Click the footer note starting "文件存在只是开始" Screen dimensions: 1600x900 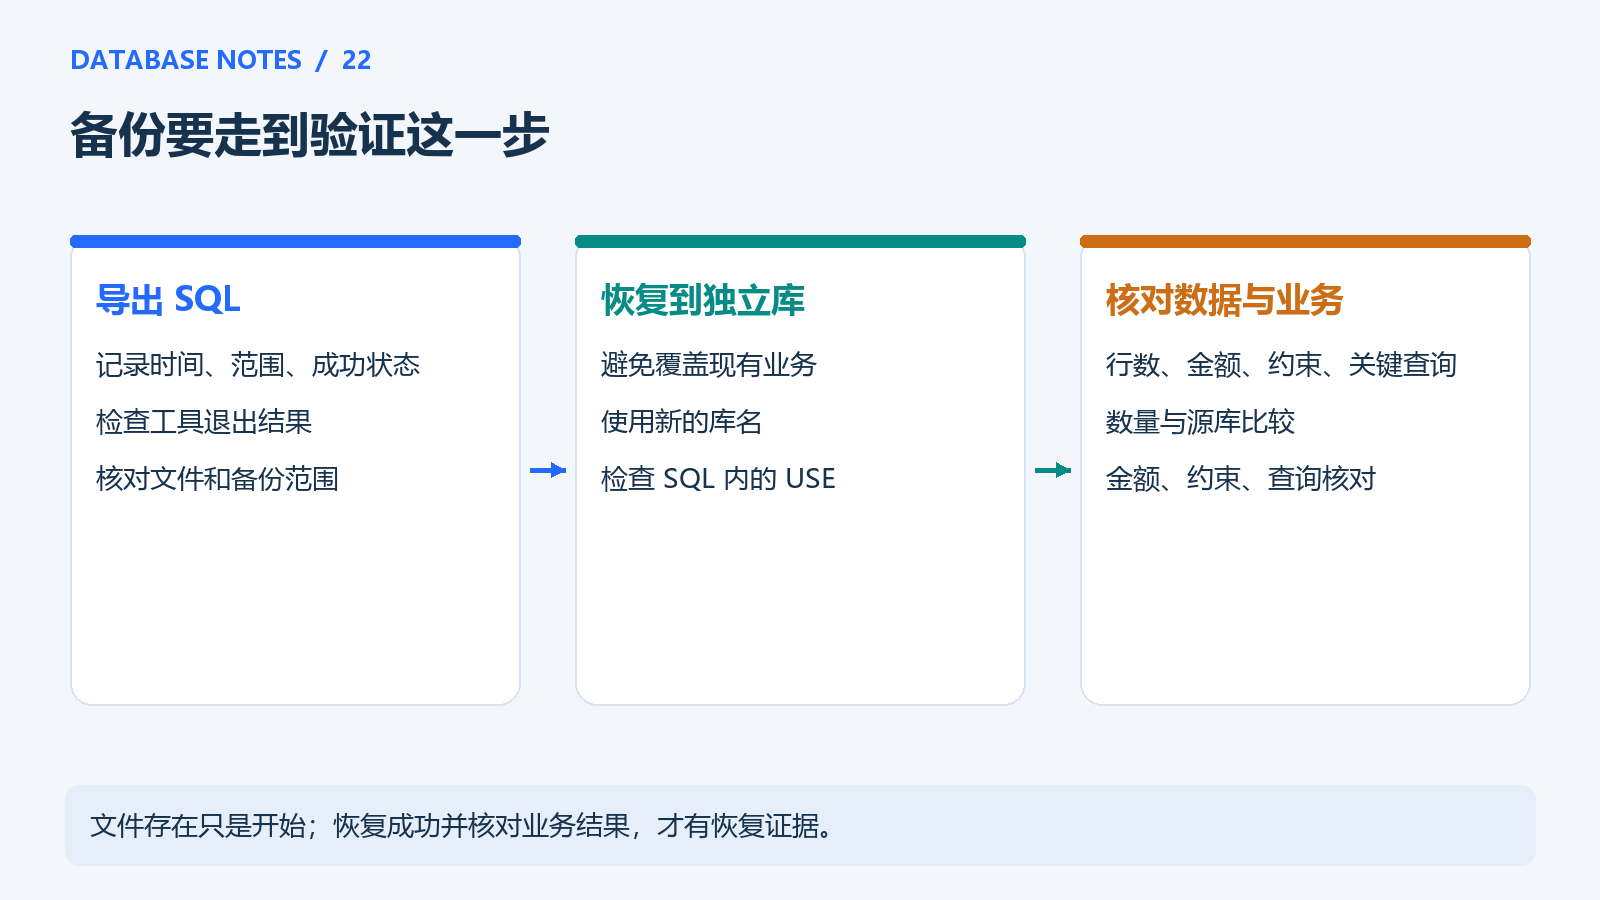click(464, 826)
